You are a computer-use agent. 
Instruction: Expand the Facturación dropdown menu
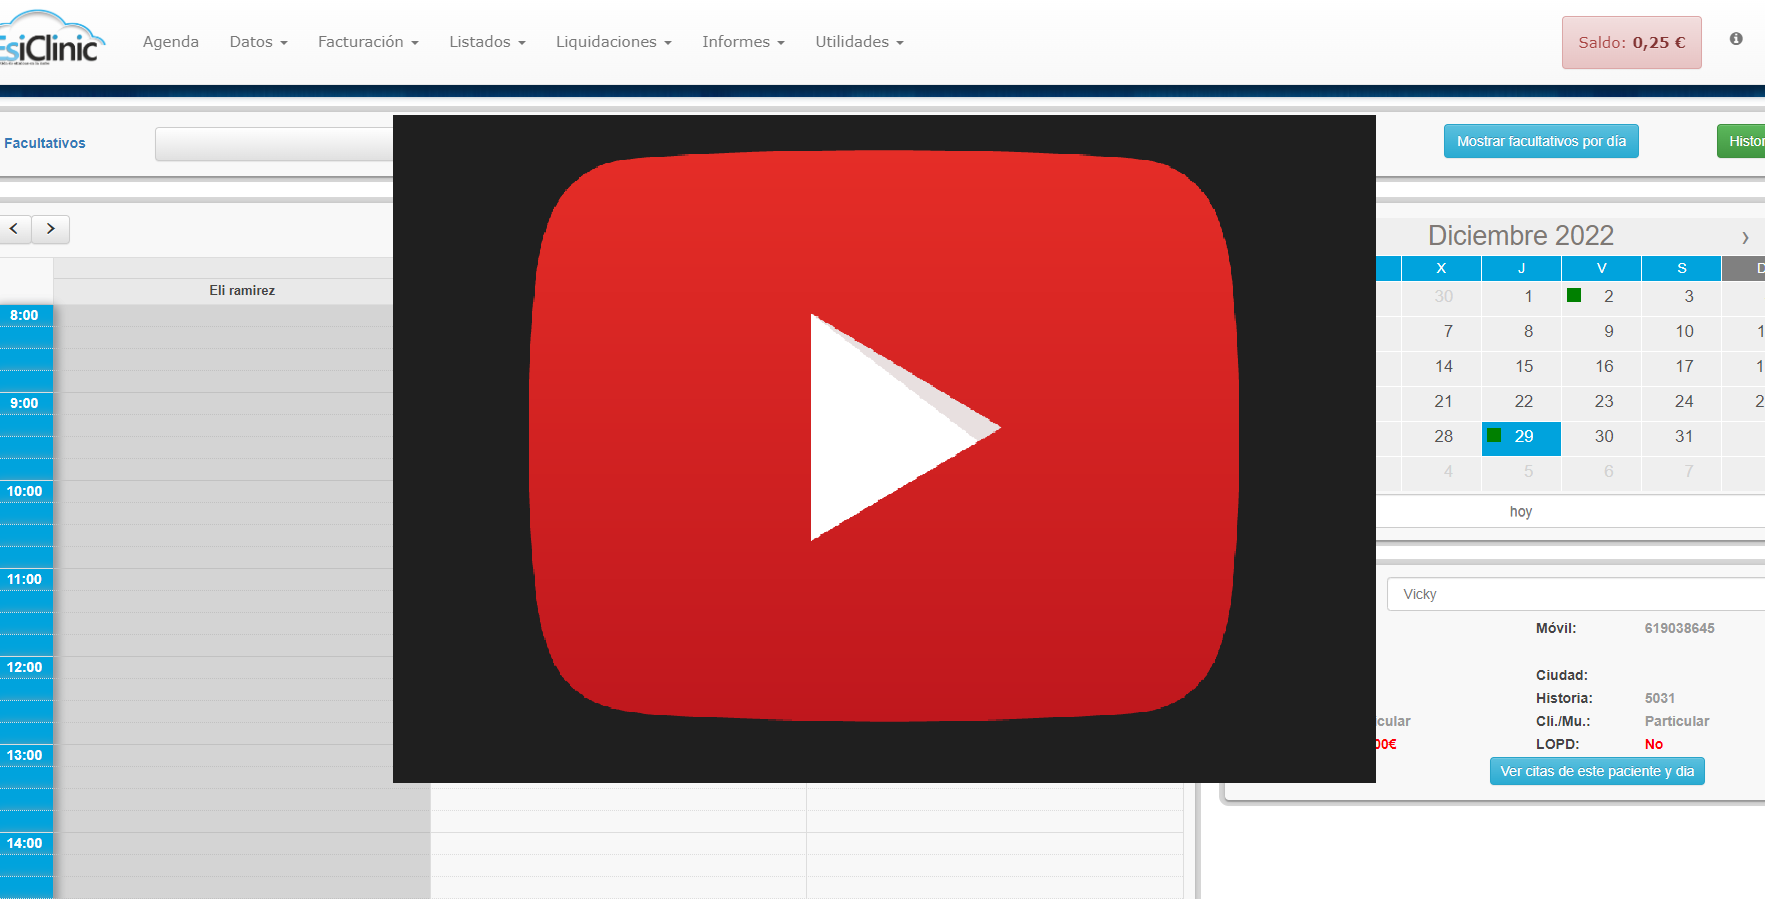(368, 42)
